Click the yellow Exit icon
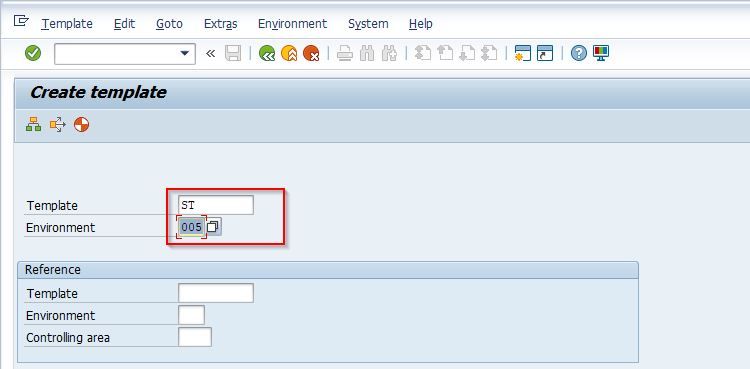Viewport: 750px width, 369px height. tap(289, 53)
